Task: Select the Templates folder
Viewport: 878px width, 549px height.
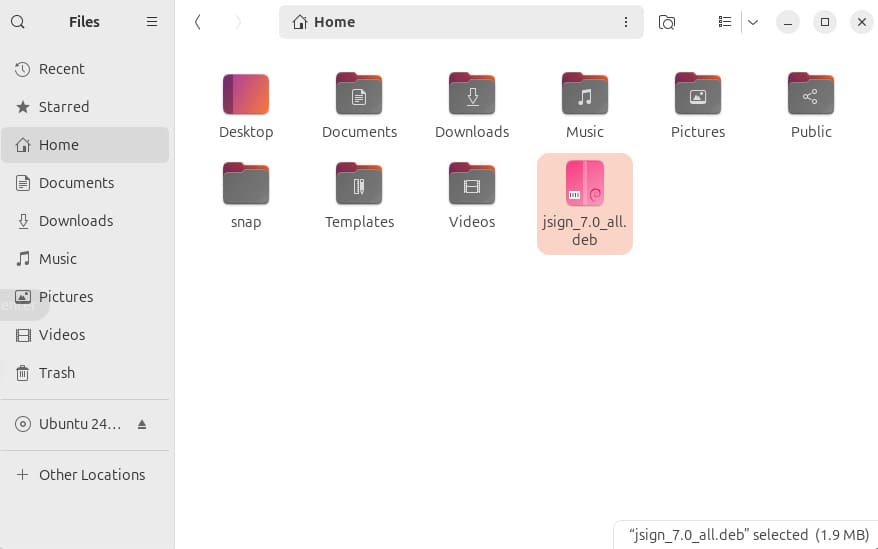Action: coord(359,185)
